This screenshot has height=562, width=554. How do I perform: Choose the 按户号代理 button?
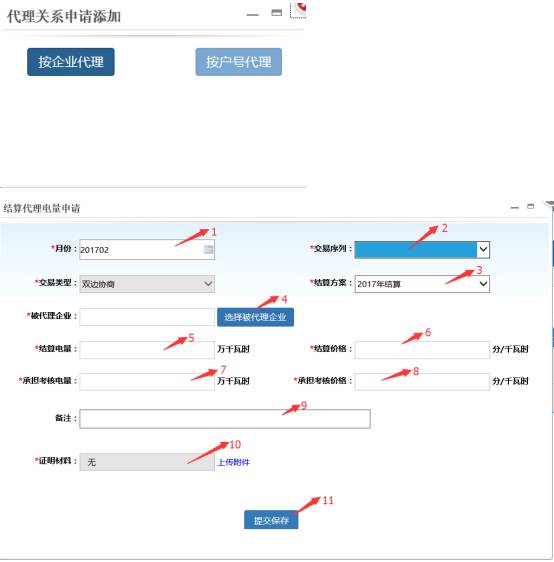tap(238, 62)
